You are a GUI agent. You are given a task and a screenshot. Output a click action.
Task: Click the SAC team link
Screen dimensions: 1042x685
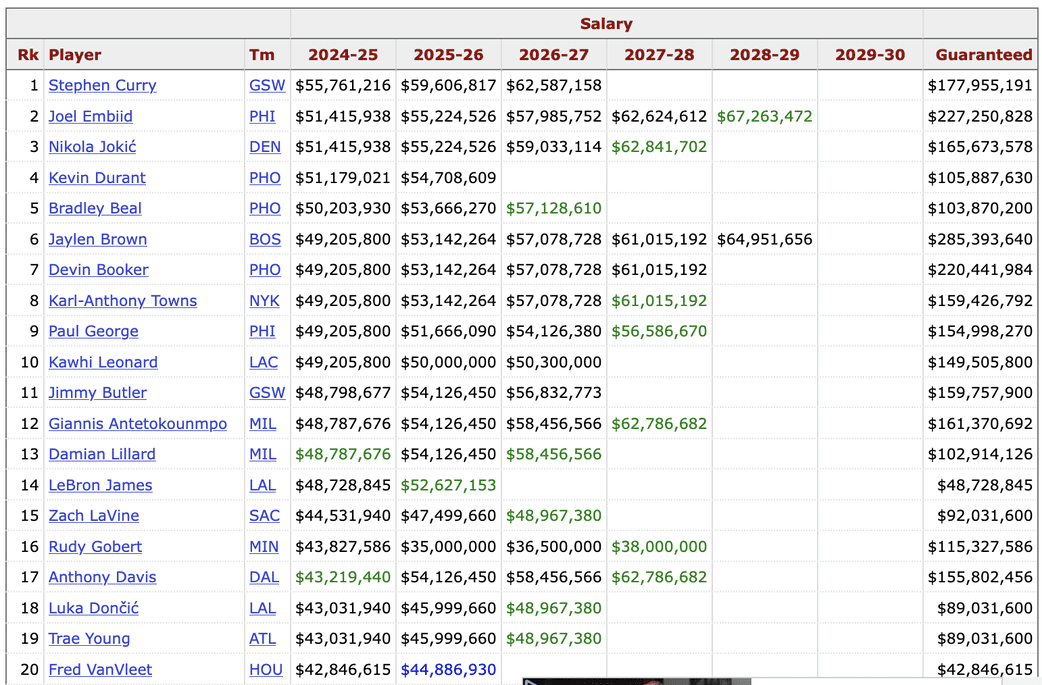tap(264, 516)
